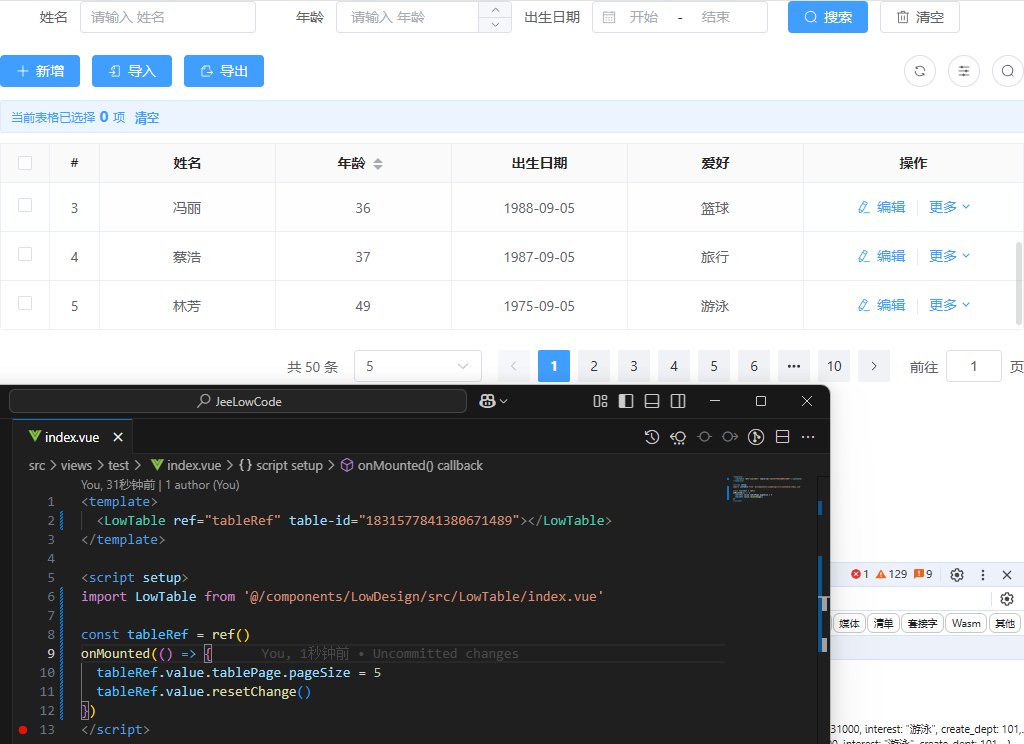Select the 套接字 filter in DevTools

coord(923,623)
